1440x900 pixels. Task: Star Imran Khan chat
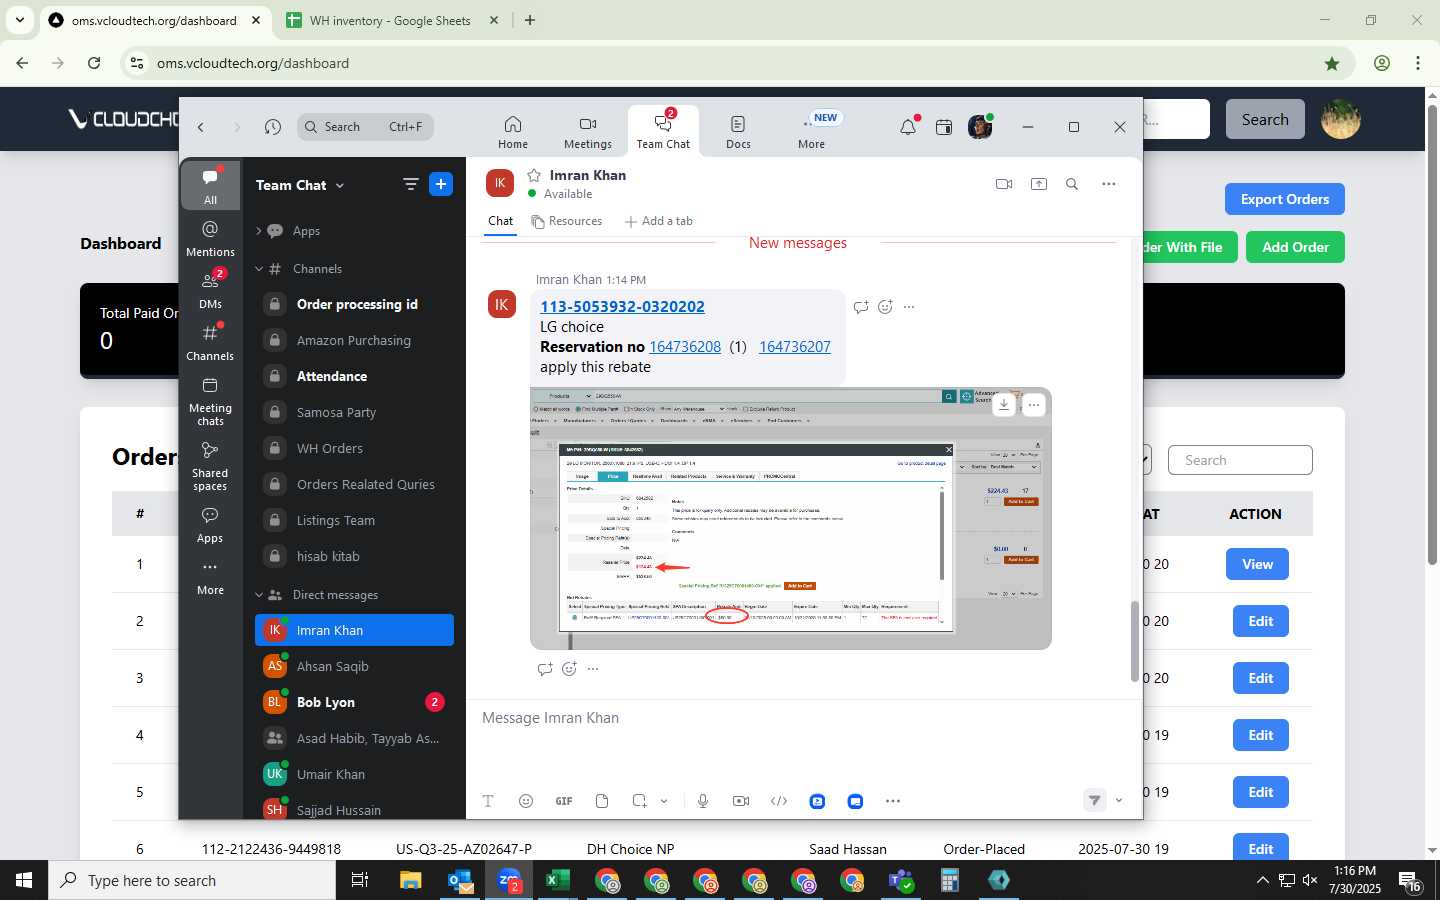[x=534, y=175]
